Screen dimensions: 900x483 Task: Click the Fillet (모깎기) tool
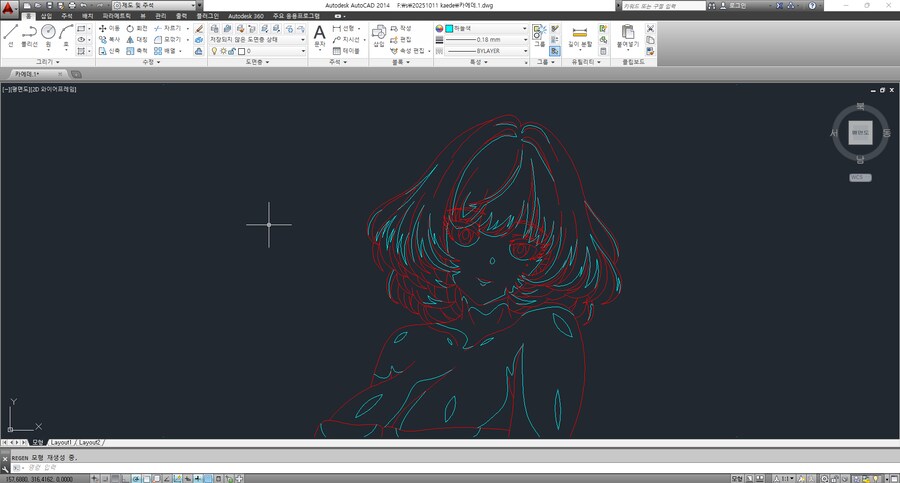click(x=167, y=40)
